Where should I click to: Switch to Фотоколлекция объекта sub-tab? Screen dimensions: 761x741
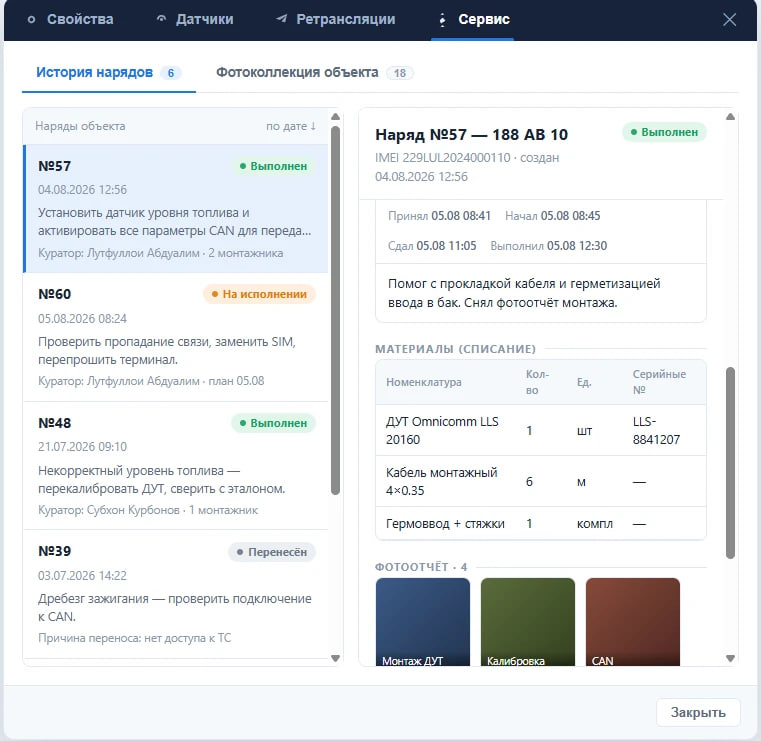[x=314, y=73]
